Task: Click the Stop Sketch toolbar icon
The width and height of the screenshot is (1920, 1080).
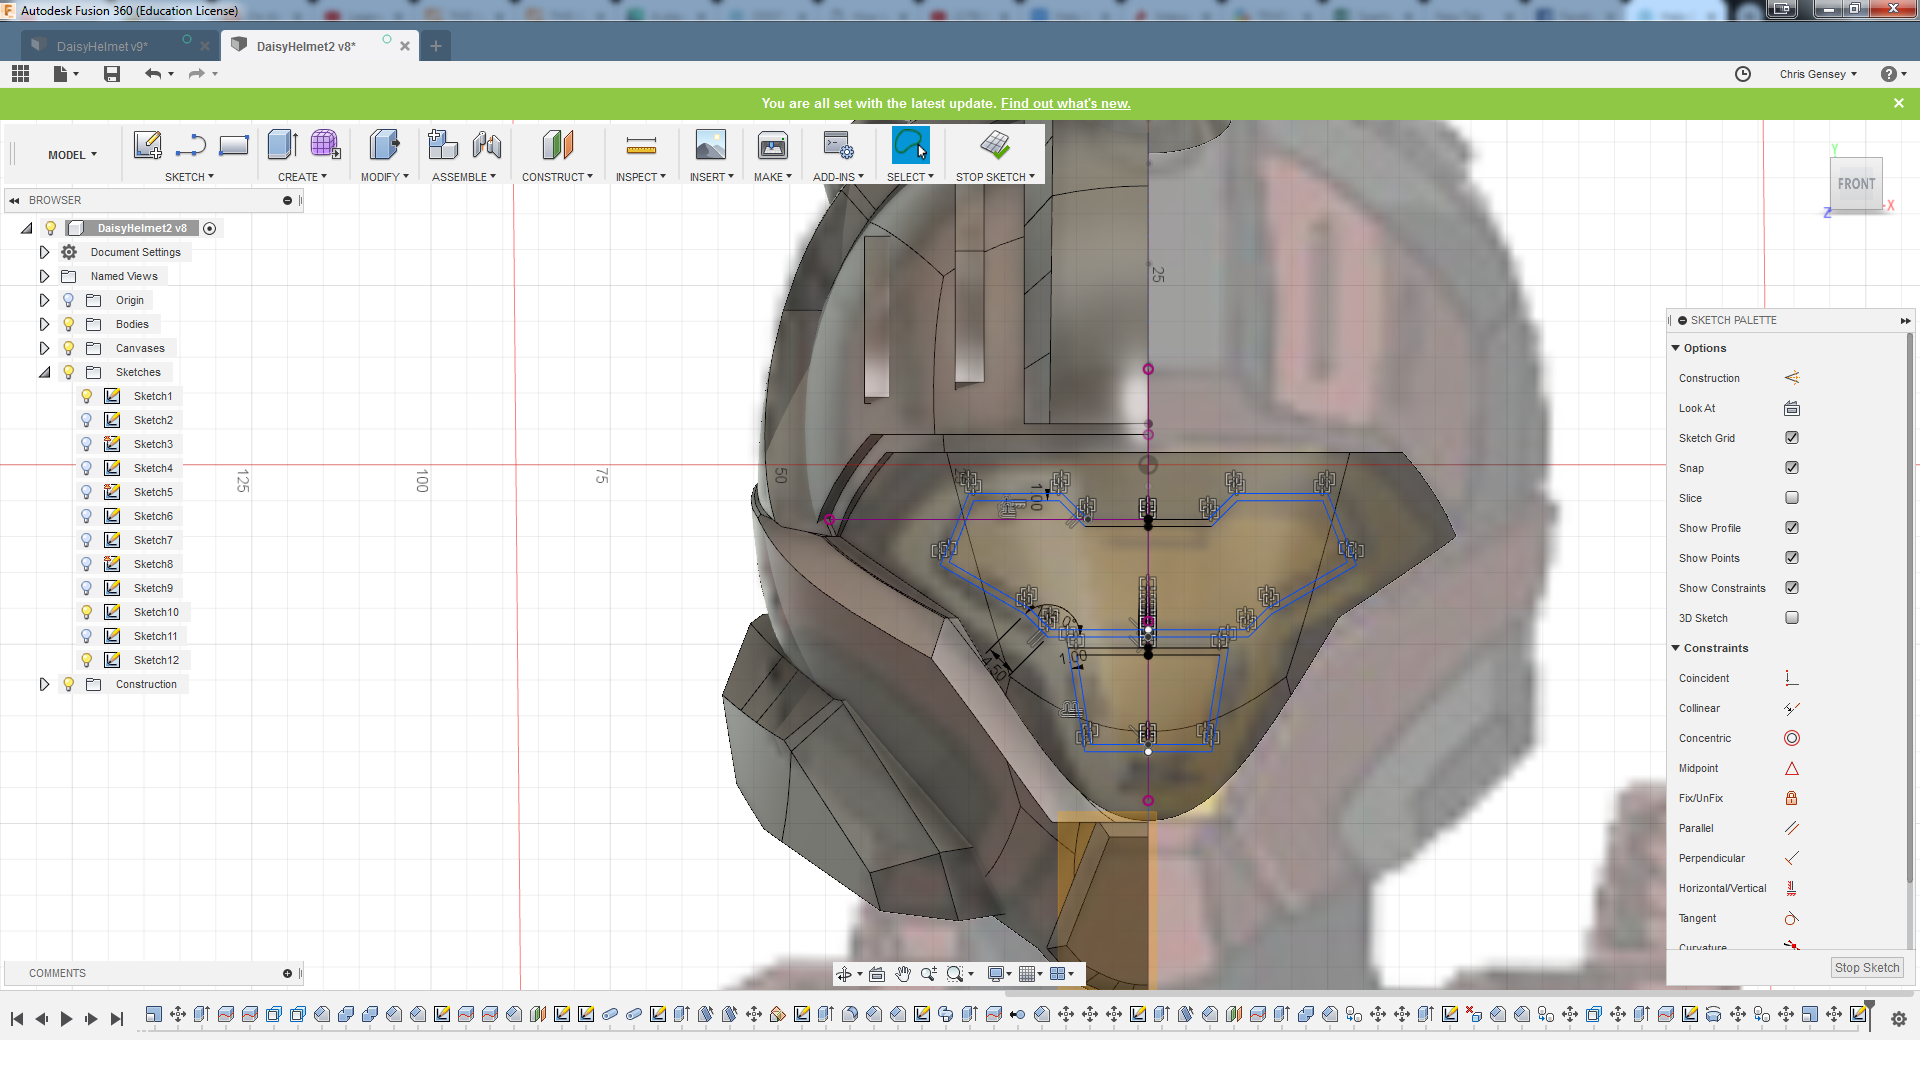Action: click(x=994, y=146)
